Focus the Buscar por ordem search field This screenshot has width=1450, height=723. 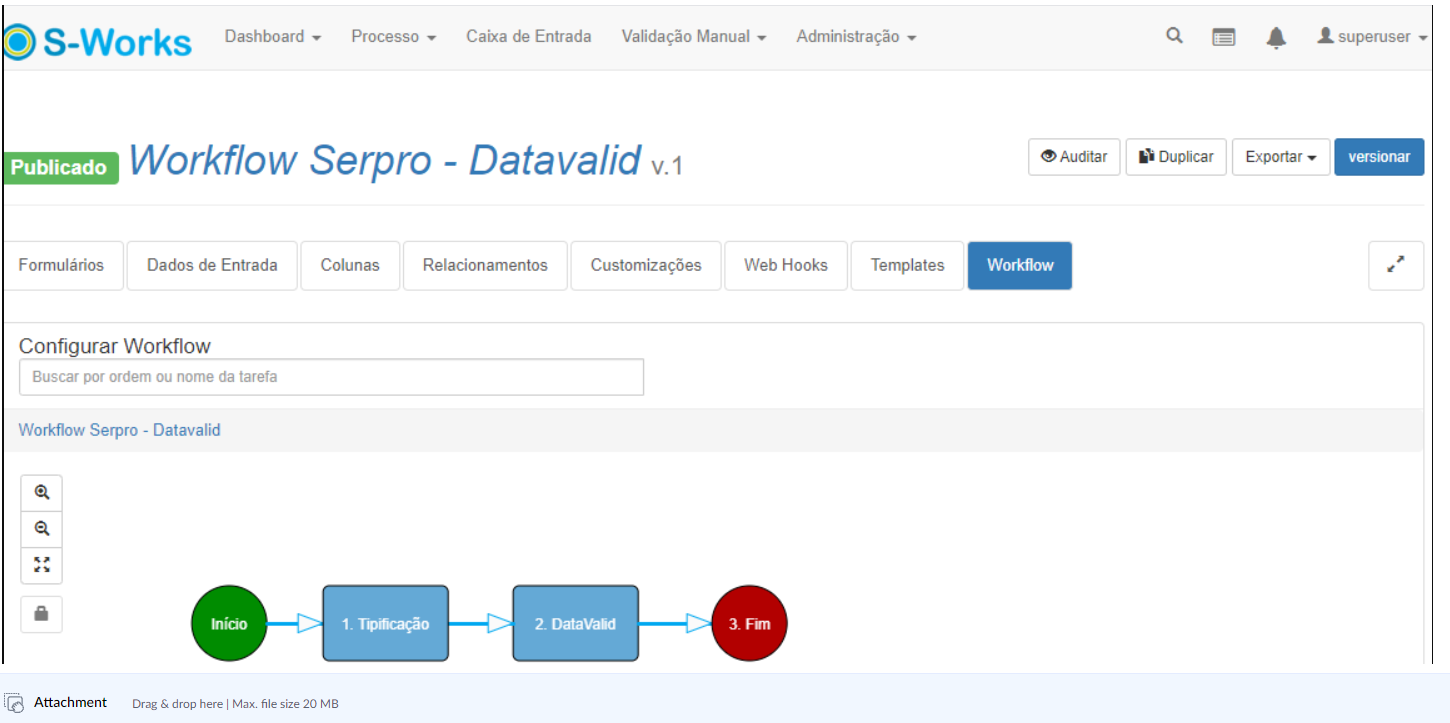pyautogui.click(x=331, y=377)
